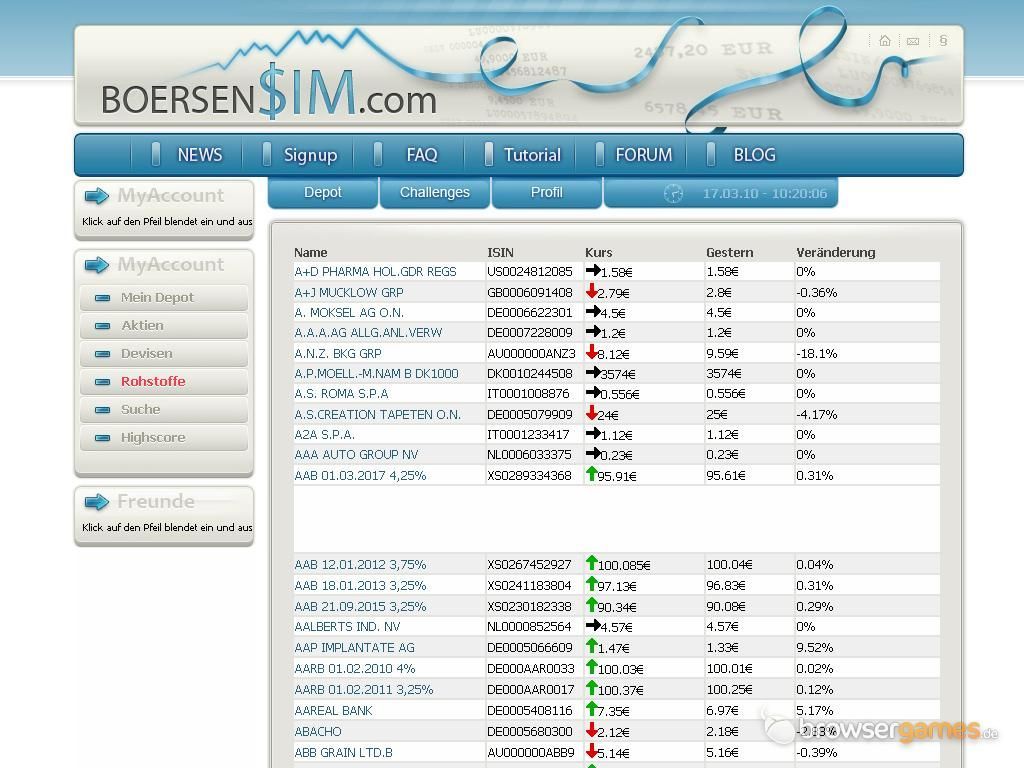The height and width of the screenshot is (768, 1024).
Task: Open bond AARB 01.02.2011 3,25%
Action: [364, 690]
